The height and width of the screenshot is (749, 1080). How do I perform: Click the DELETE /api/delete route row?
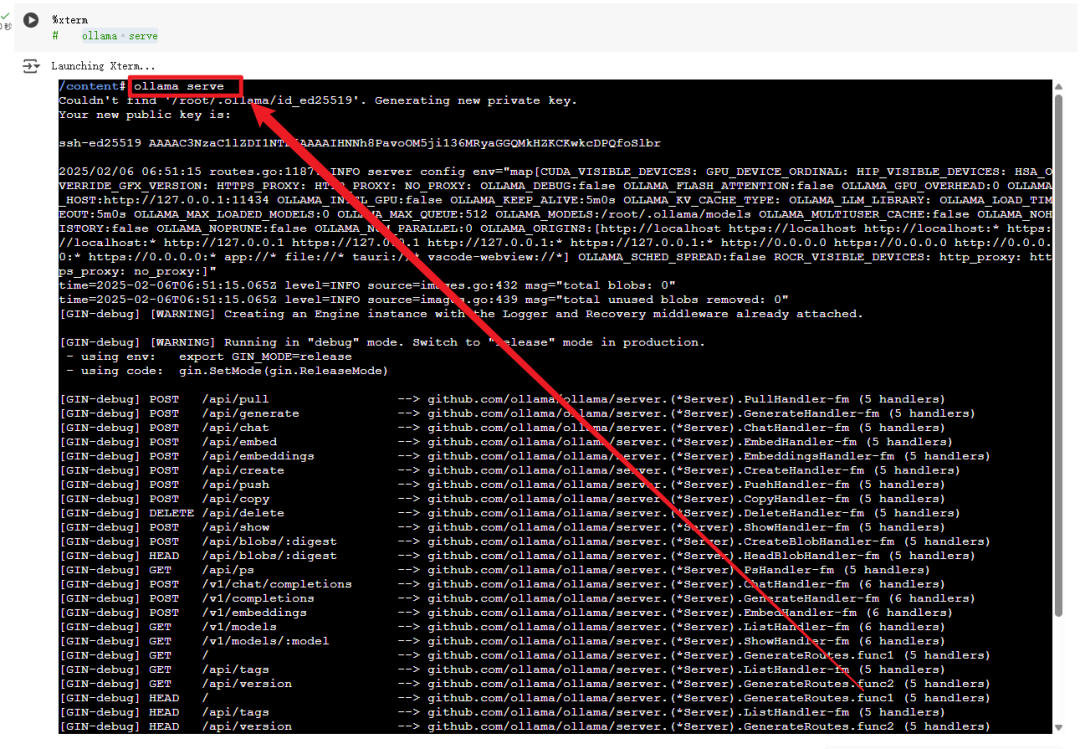pyautogui.click(x=510, y=513)
